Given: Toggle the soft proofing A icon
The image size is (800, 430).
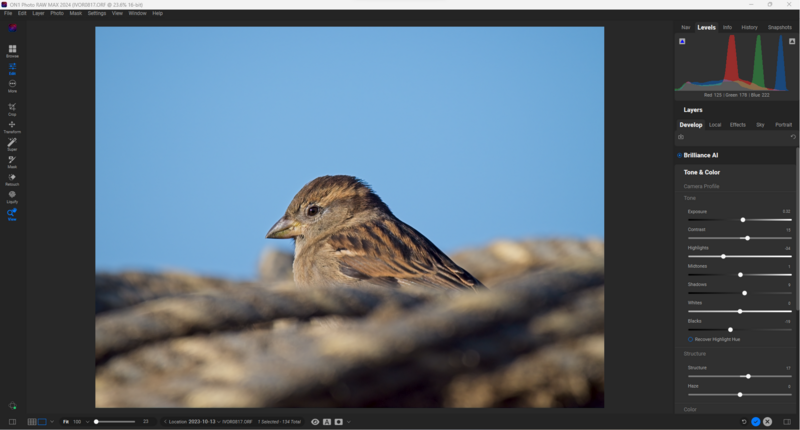Looking at the screenshot, I should [x=327, y=422].
